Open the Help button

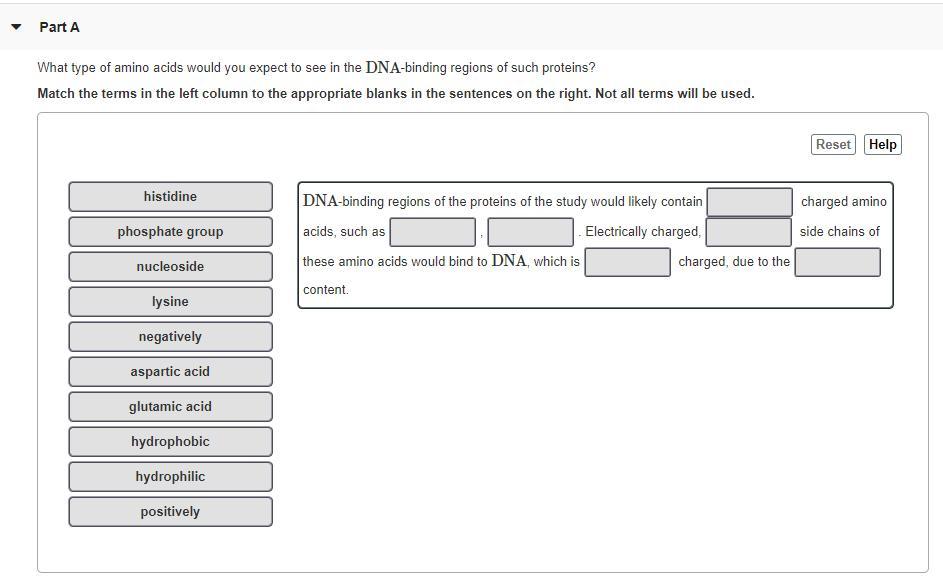coord(882,144)
